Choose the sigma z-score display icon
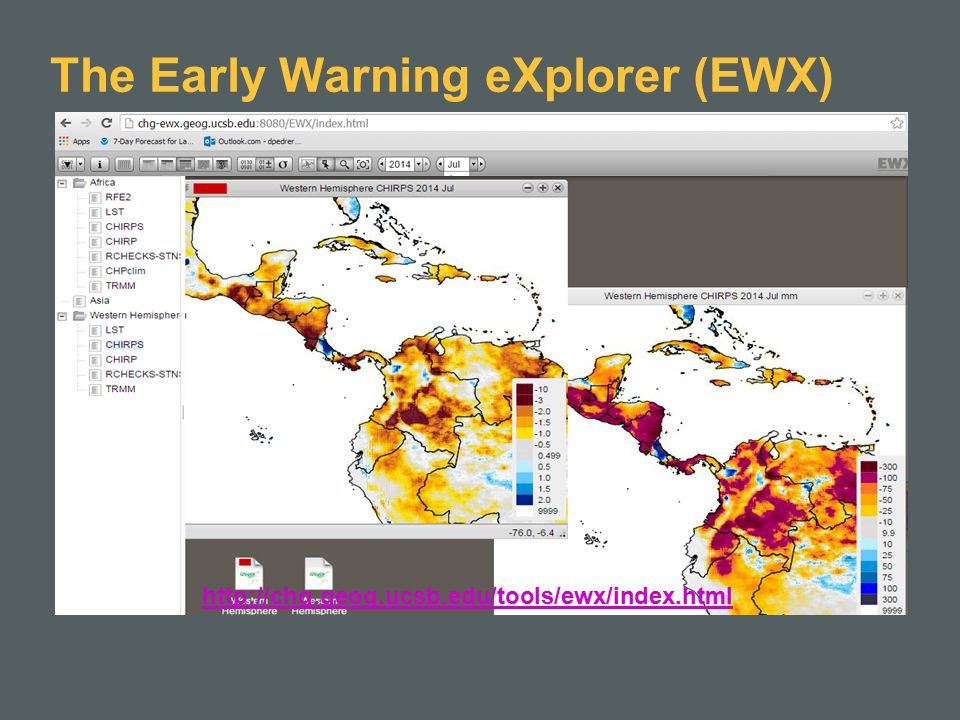 coord(283,164)
